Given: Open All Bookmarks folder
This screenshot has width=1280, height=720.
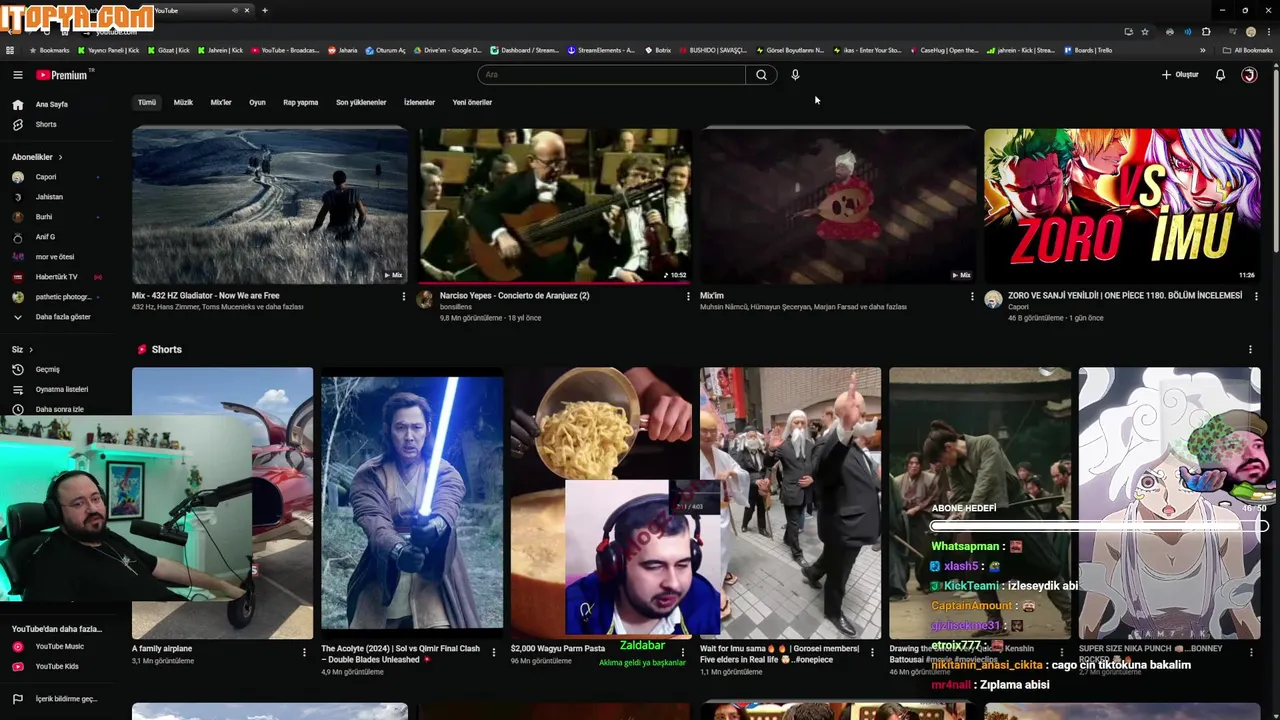Looking at the screenshot, I should coord(1247,50).
